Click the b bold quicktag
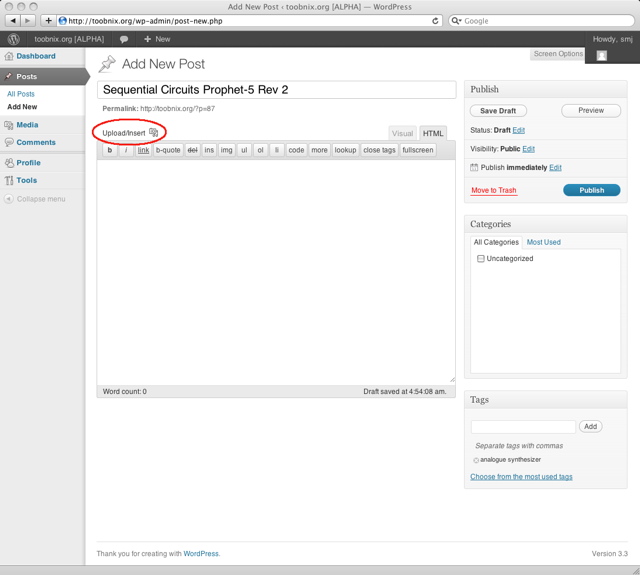 [109, 150]
